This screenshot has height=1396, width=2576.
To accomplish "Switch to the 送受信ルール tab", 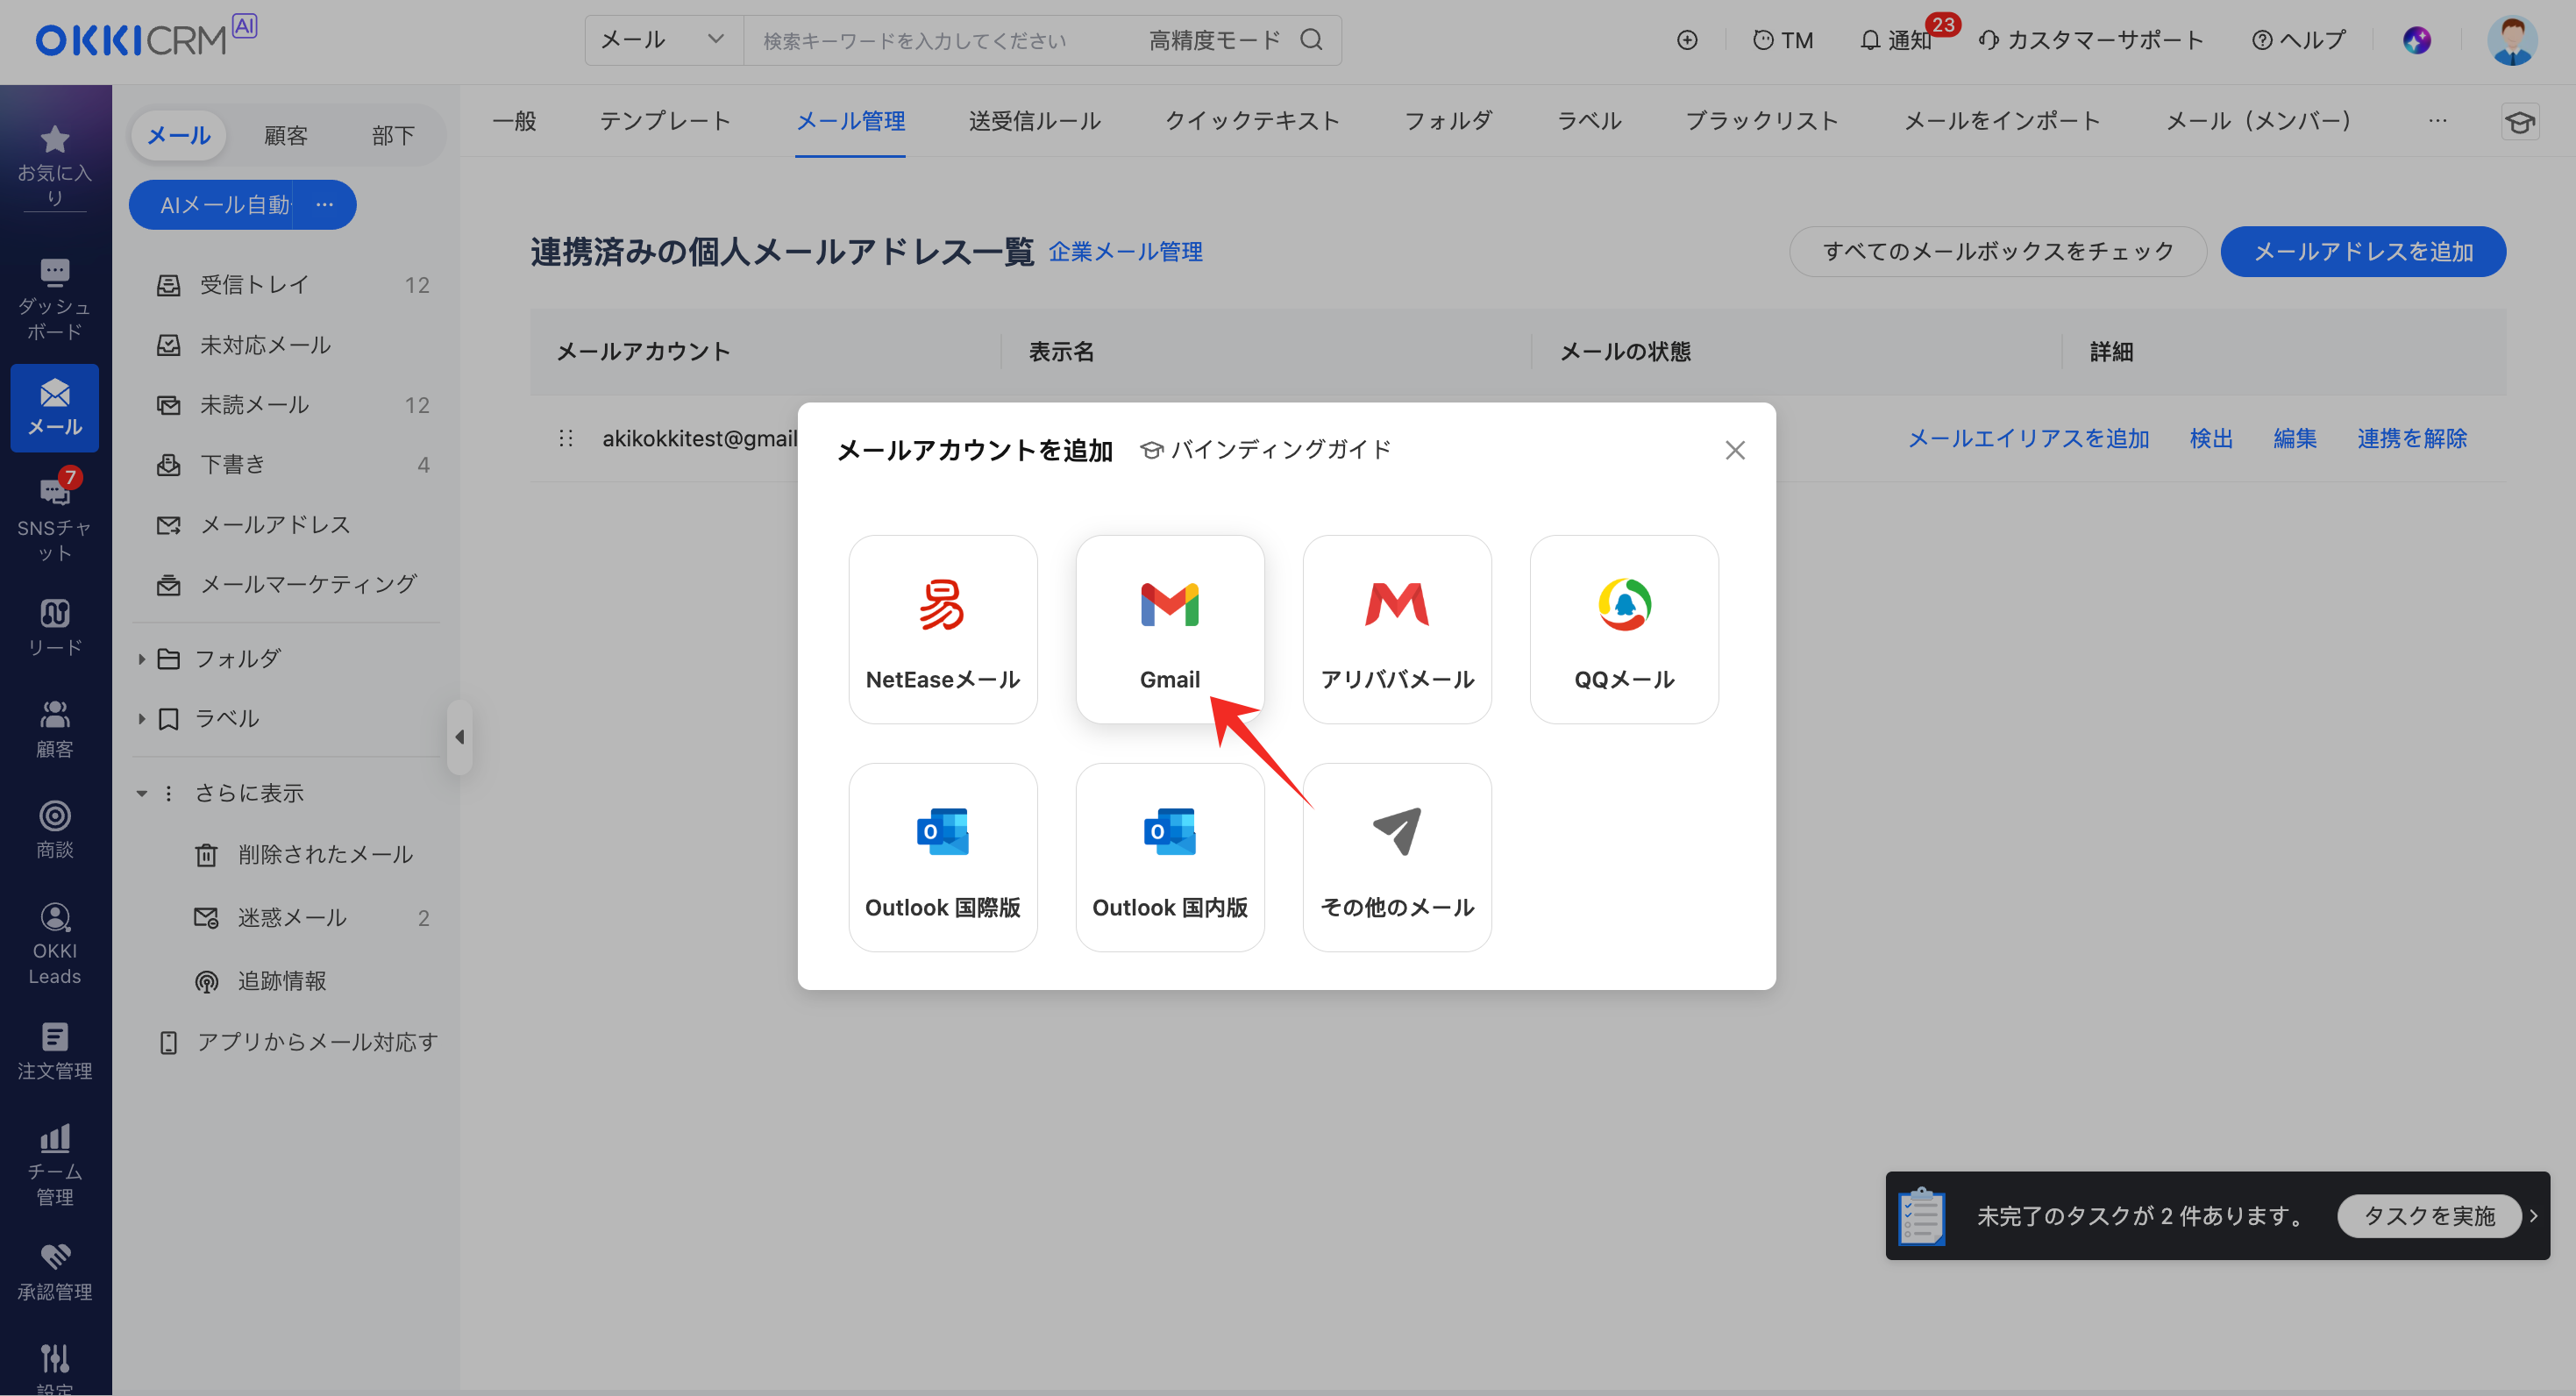I will click(x=1034, y=121).
